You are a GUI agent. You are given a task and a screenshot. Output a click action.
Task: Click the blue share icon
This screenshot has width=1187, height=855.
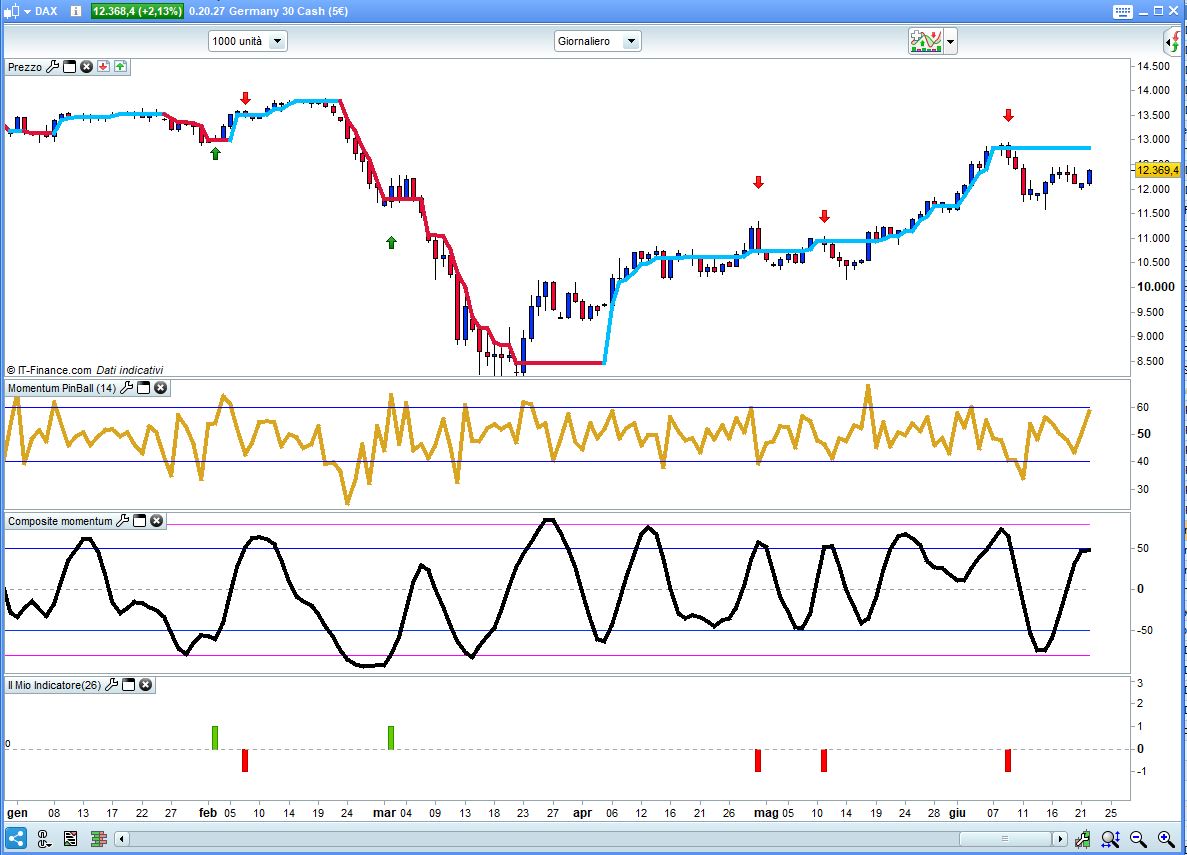[16, 838]
